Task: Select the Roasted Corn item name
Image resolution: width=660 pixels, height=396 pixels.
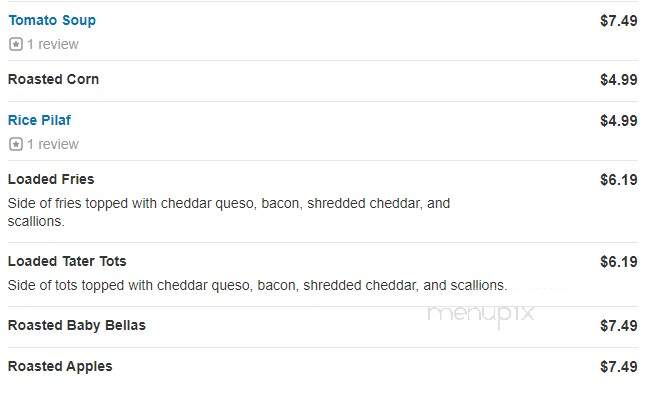Action: pyautogui.click(x=53, y=79)
